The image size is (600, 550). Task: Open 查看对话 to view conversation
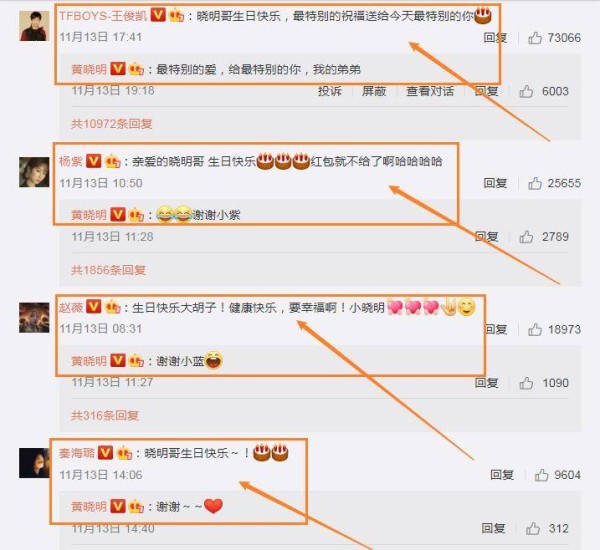(x=430, y=91)
